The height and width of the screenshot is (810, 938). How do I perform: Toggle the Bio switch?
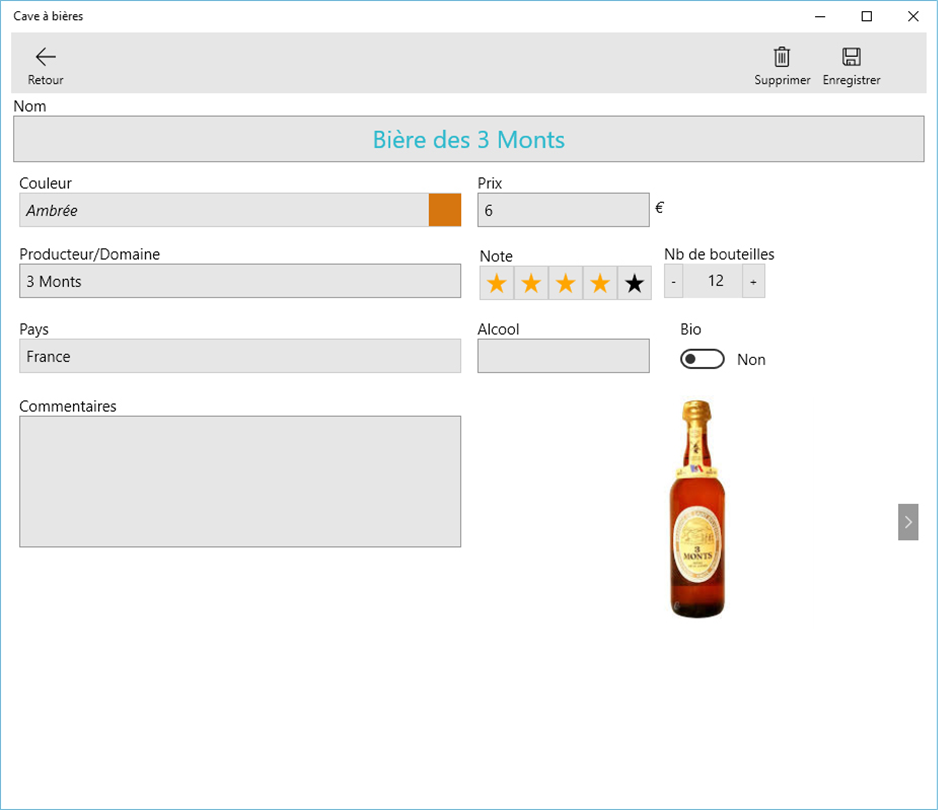point(702,359)
